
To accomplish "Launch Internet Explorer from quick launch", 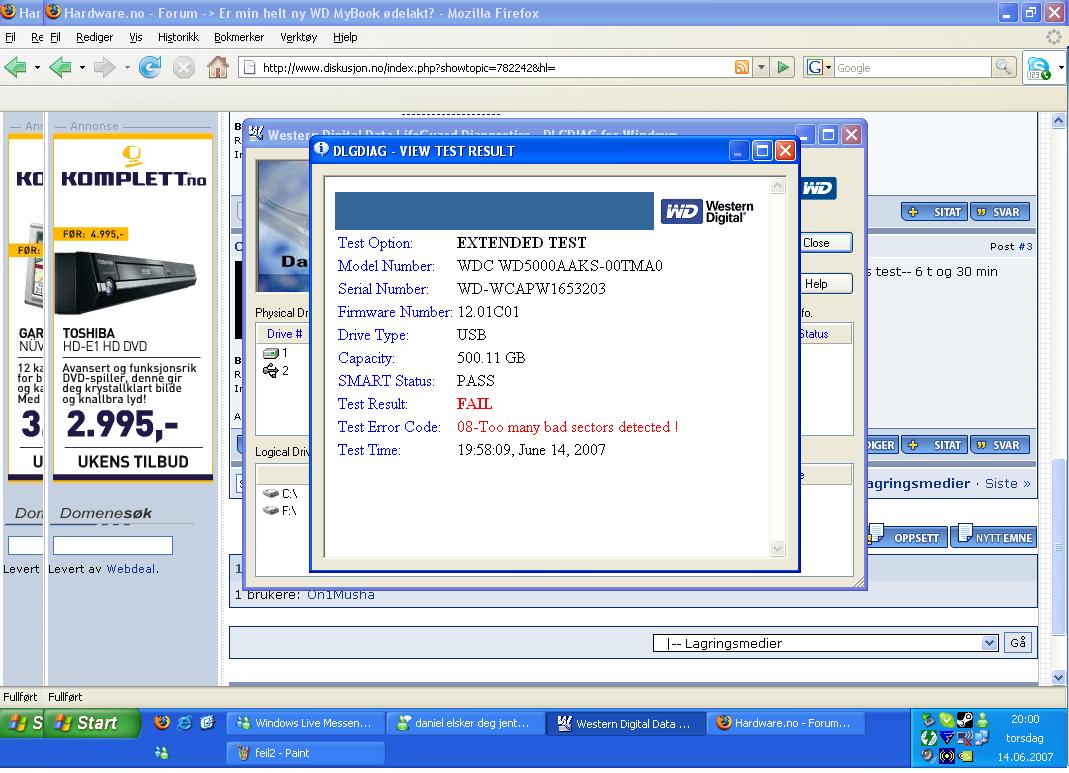I will [184, 723].
